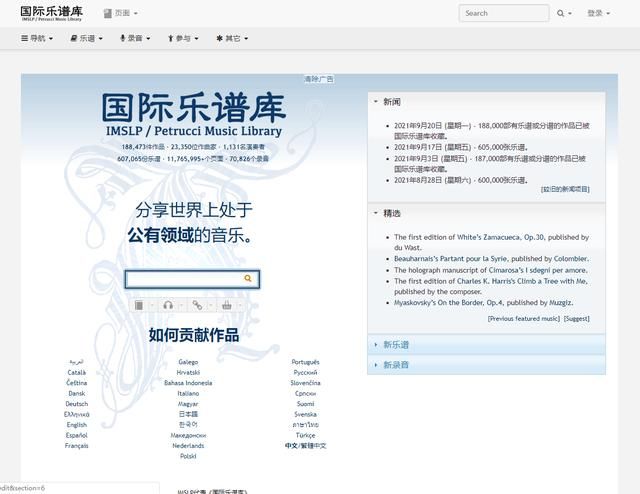This screenshot has height=494, width=640.
Task: Switch language to Magyar
Action: point(188,404)
